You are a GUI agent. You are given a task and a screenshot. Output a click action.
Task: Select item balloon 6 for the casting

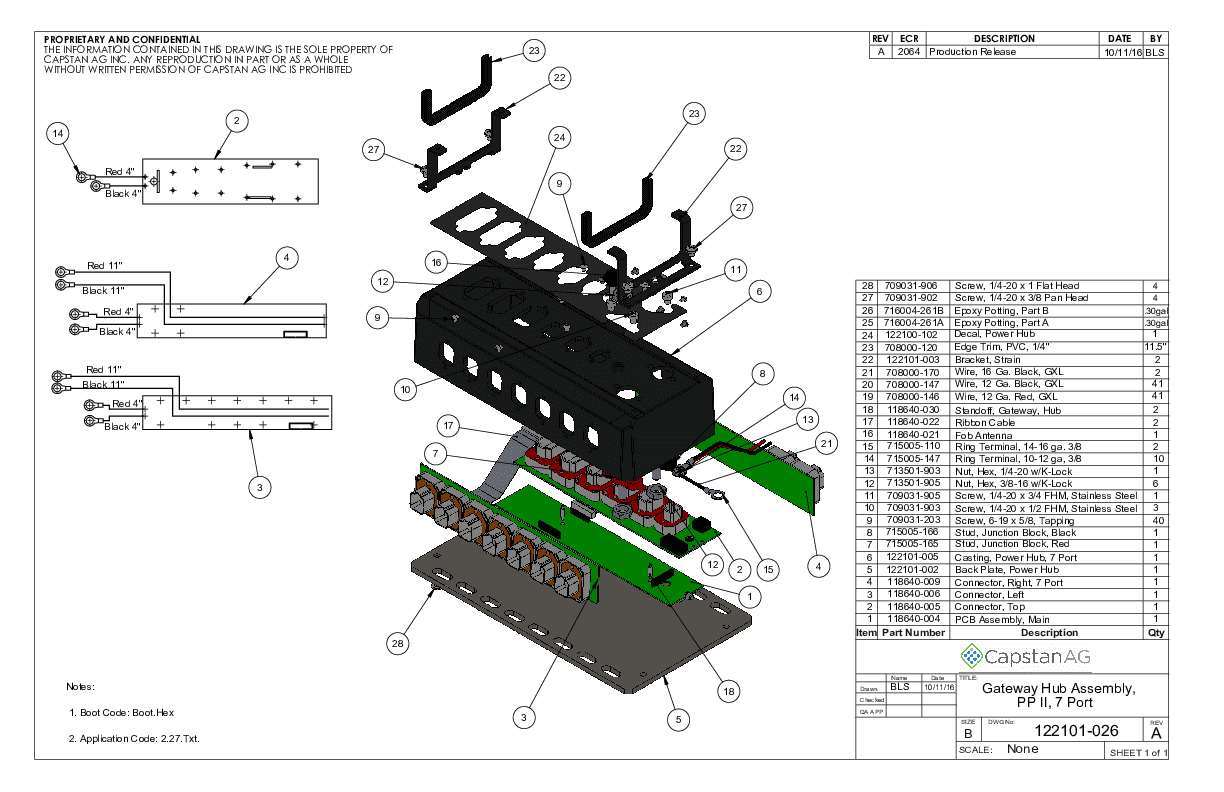pos(759,291)
